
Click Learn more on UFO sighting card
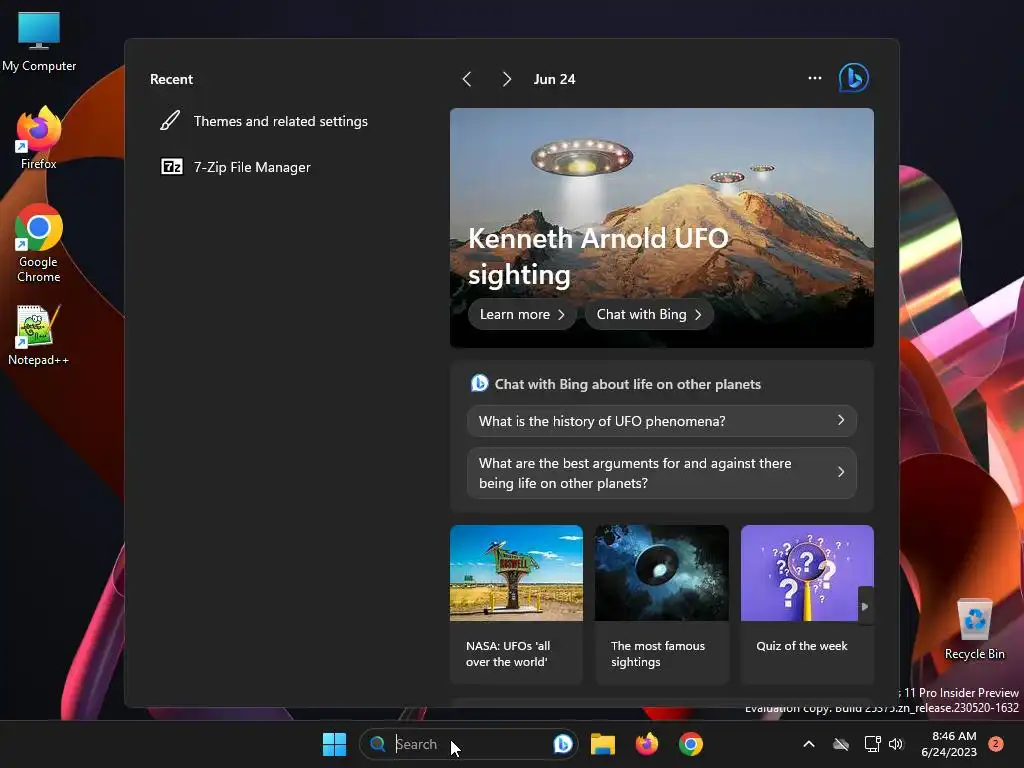[x=522, y=314]
